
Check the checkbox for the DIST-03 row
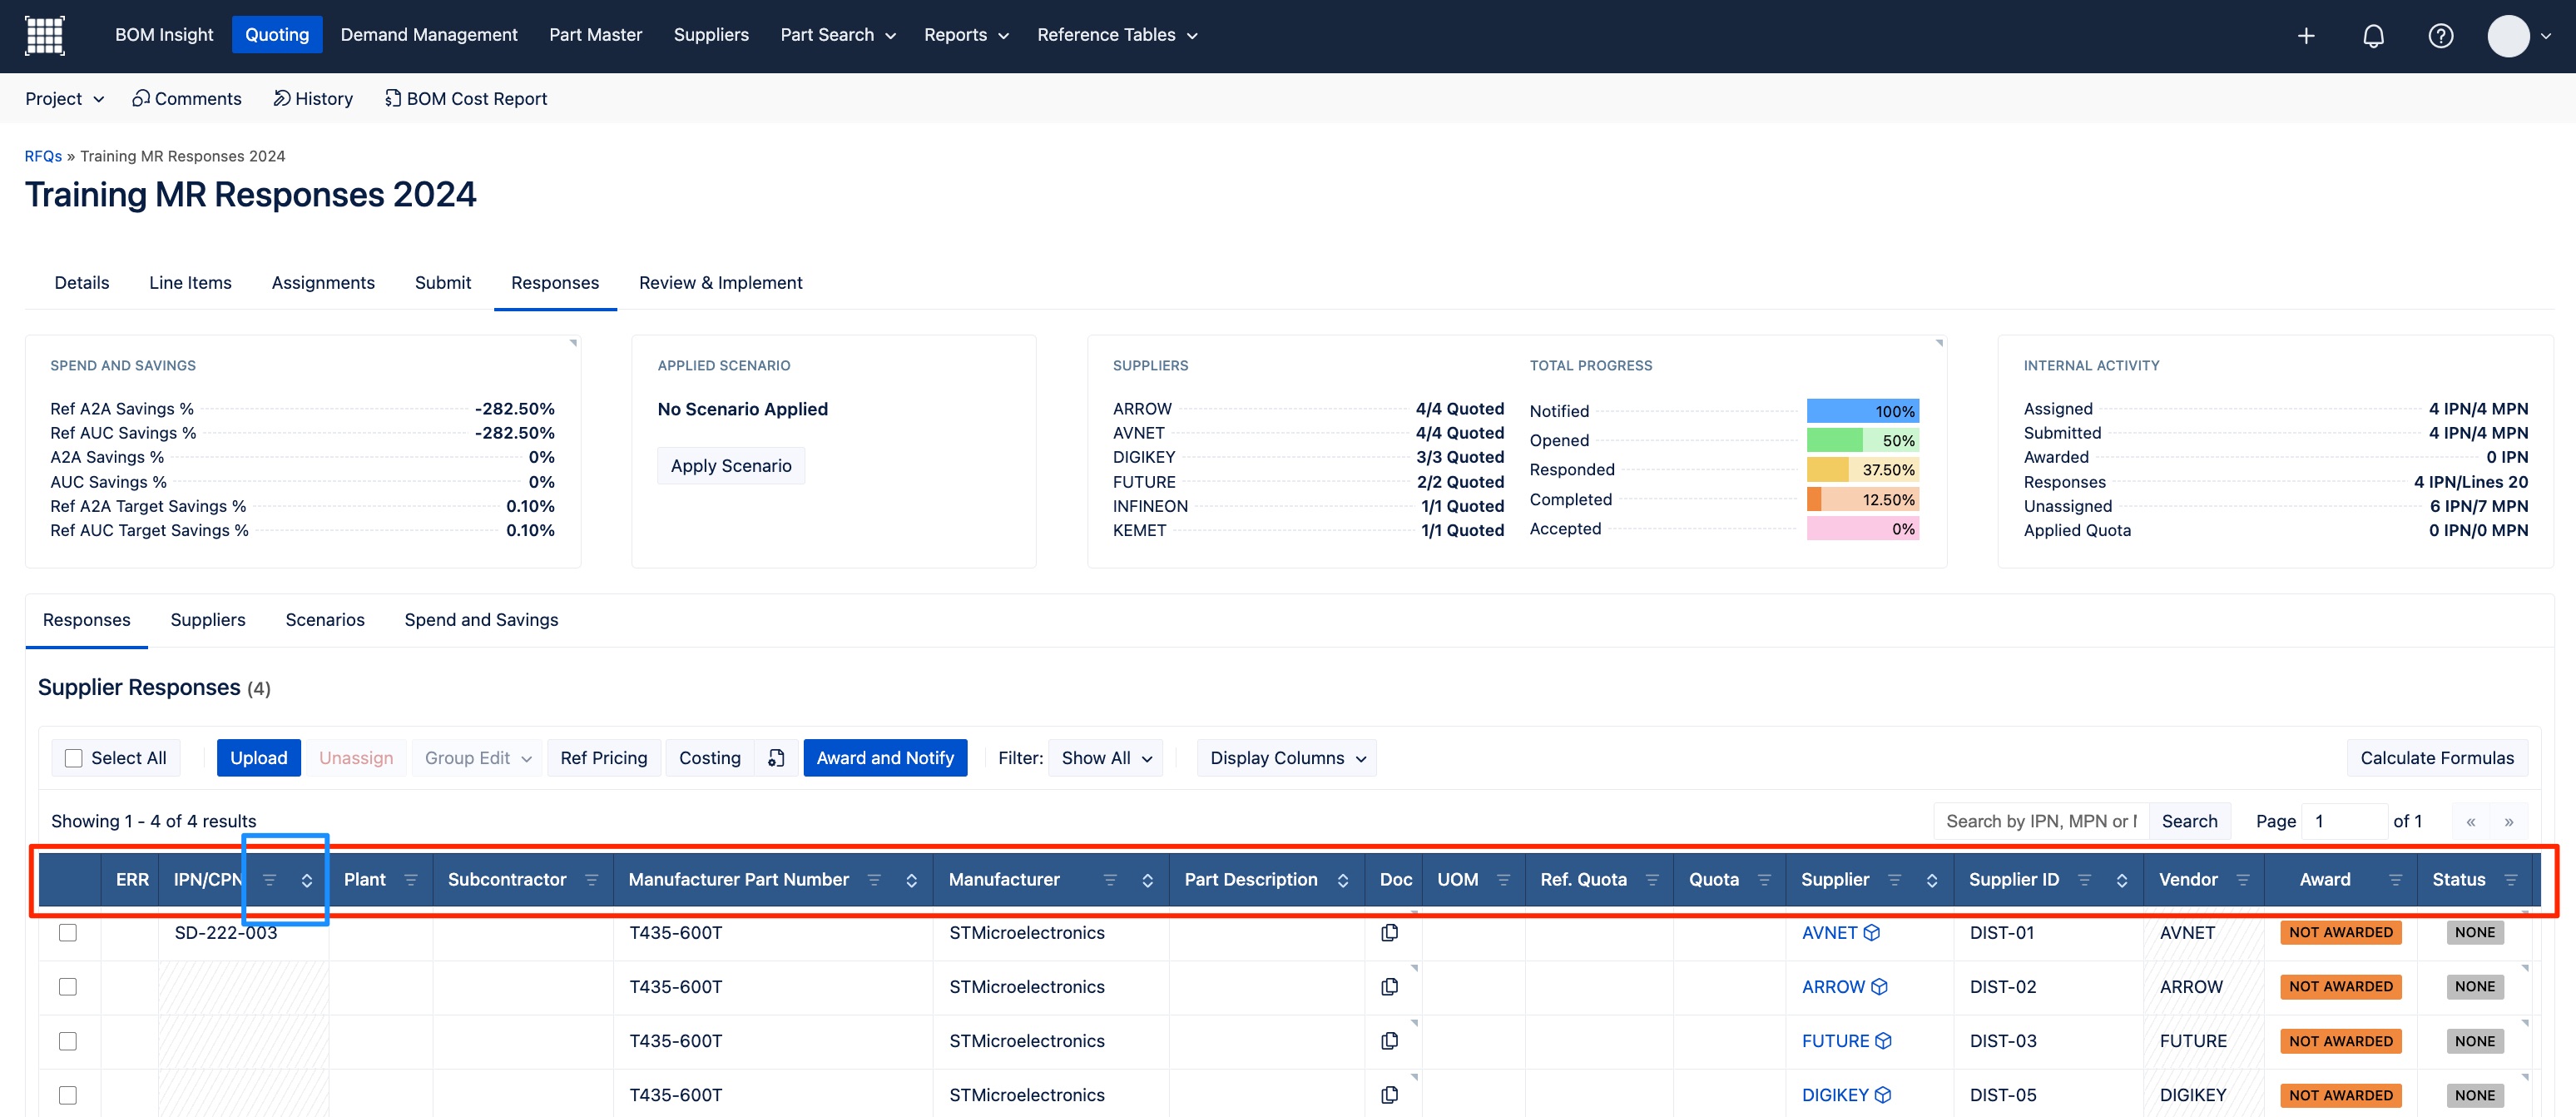pyautogui.click(x=68, y=1041)
